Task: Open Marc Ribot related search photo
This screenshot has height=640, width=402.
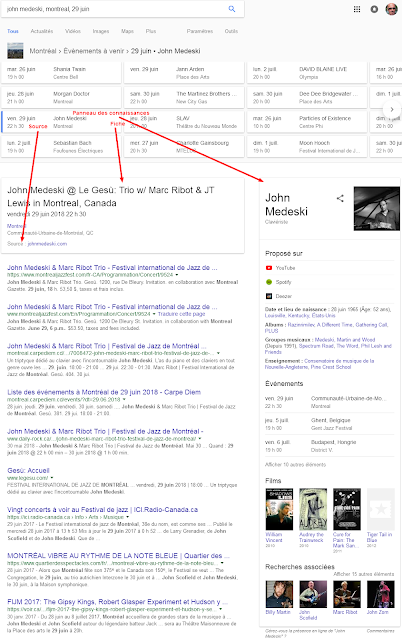Action: tap(346, 594)
